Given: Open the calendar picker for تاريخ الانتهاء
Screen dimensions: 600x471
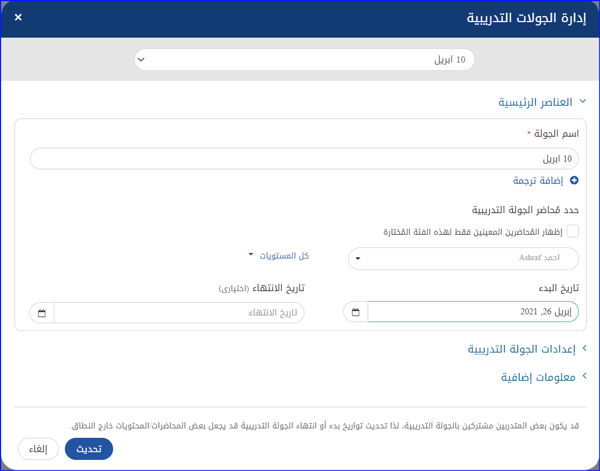Looking at the screenshot, I should click(x=42, y=313).
